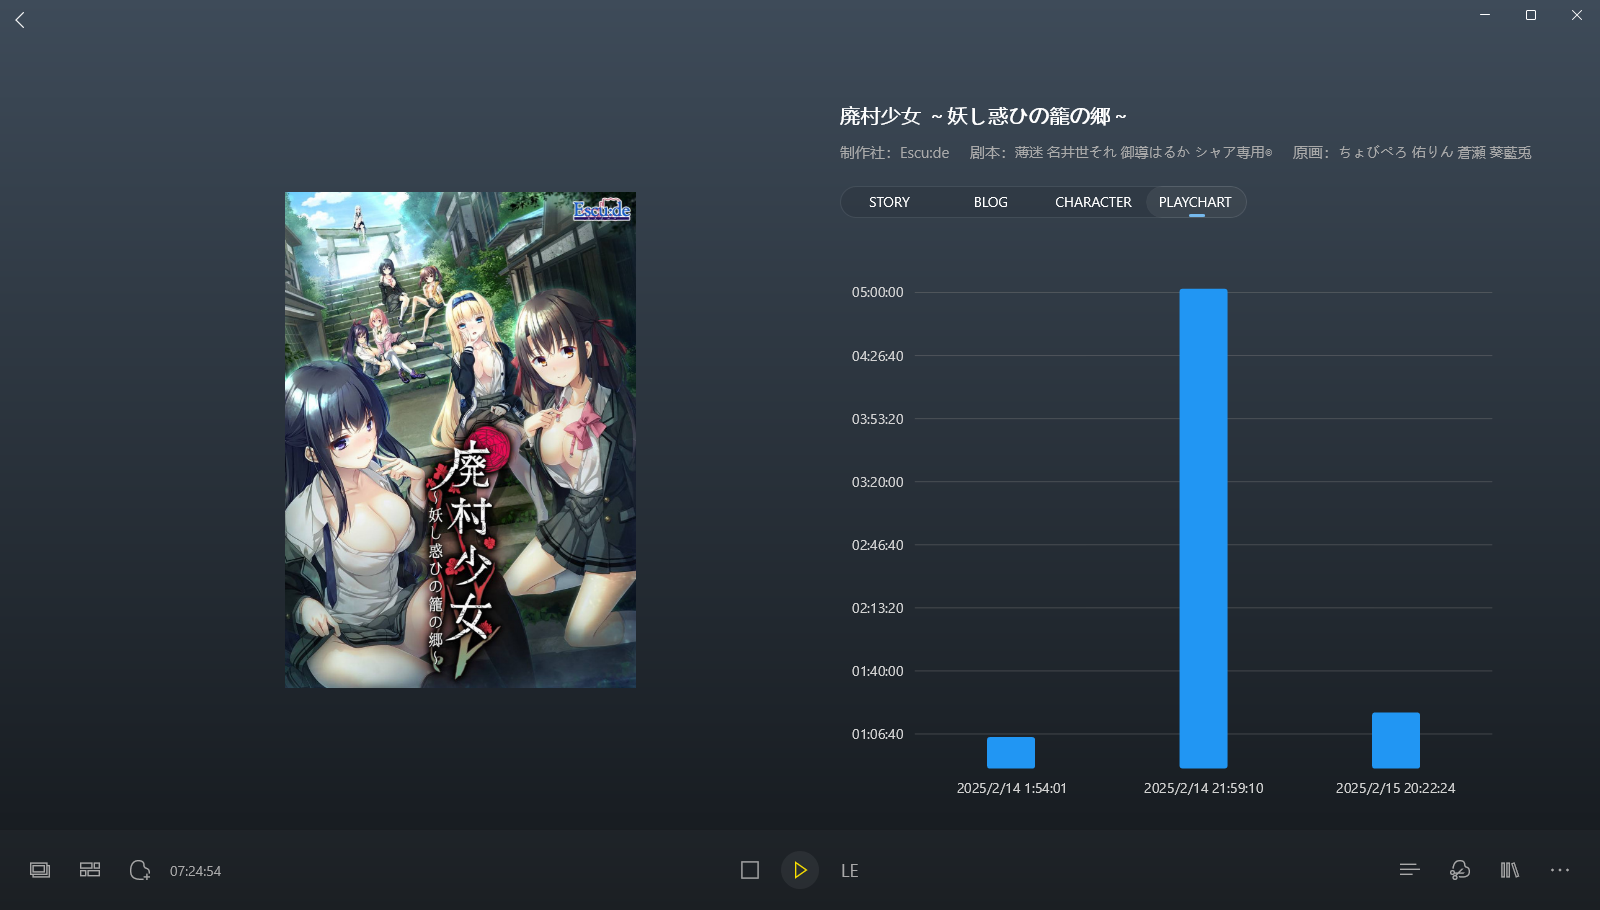This screenshot has width=1600, height=910.
Task: Click the LE launch option
Action: click(x=849, y=871)
